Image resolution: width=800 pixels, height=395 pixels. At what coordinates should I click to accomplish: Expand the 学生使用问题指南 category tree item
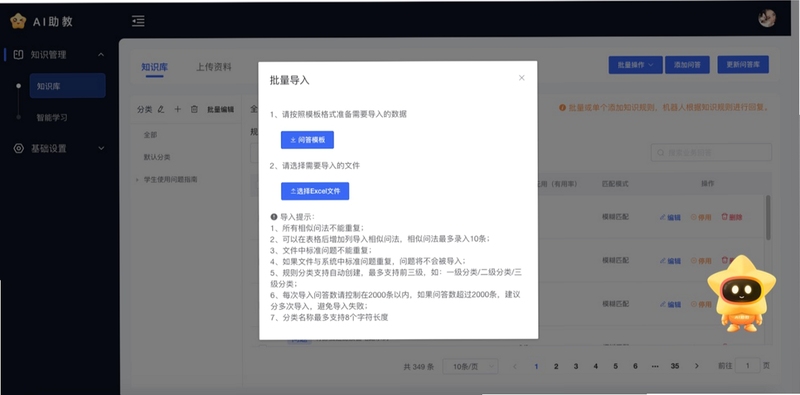(137, 180)
